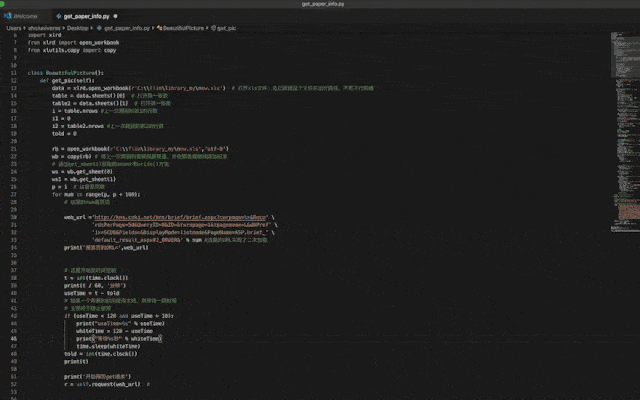Click the Python icon in the breadcrumb path
640x400 pixels.
click(x=99, y=28)
